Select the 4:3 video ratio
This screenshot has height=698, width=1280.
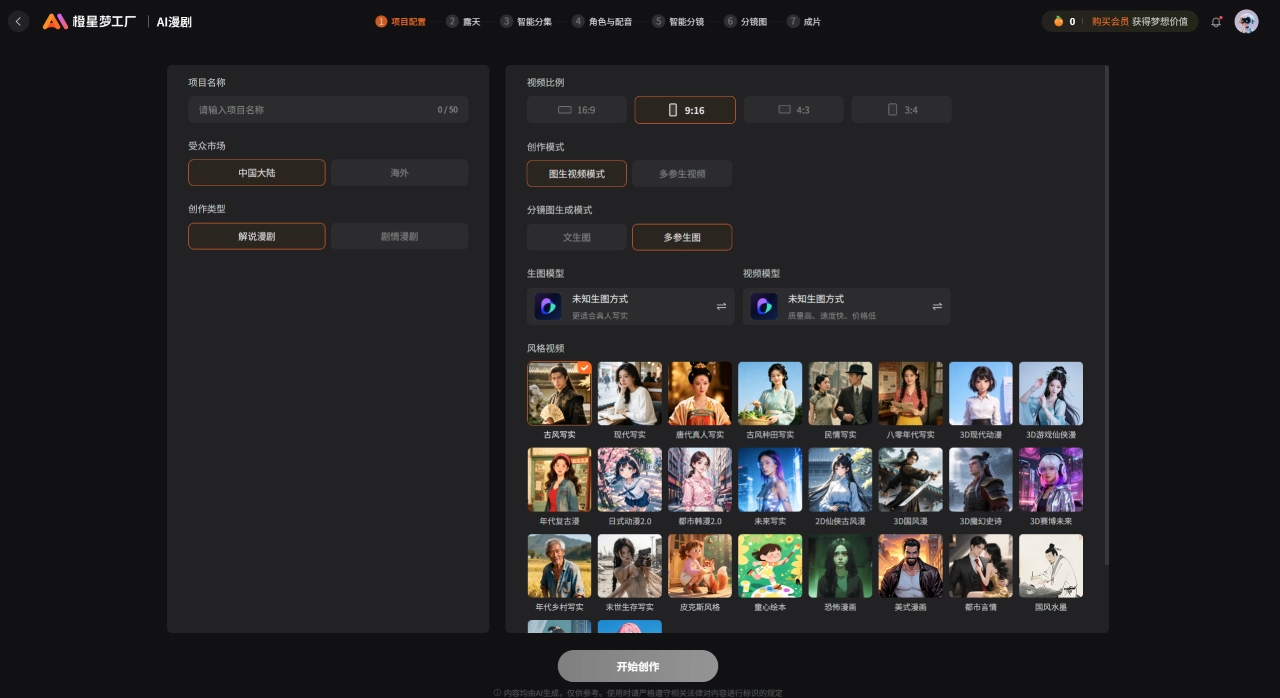pyautogui.click(x=793, y=110)
